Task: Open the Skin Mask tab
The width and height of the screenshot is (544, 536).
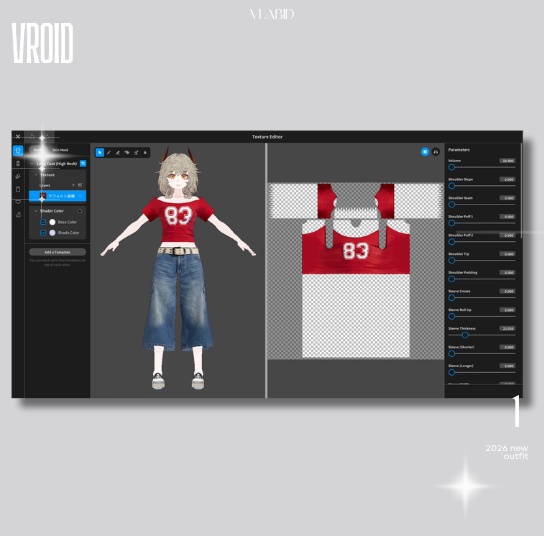Action: [60, 150]
